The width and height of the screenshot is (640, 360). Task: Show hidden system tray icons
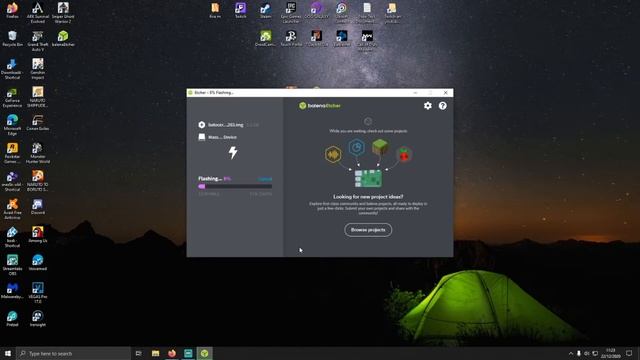(571, 353)
